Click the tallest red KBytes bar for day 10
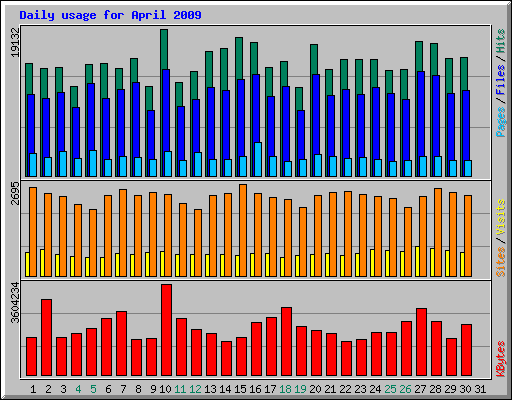512x400 pixels. point(166,330)
